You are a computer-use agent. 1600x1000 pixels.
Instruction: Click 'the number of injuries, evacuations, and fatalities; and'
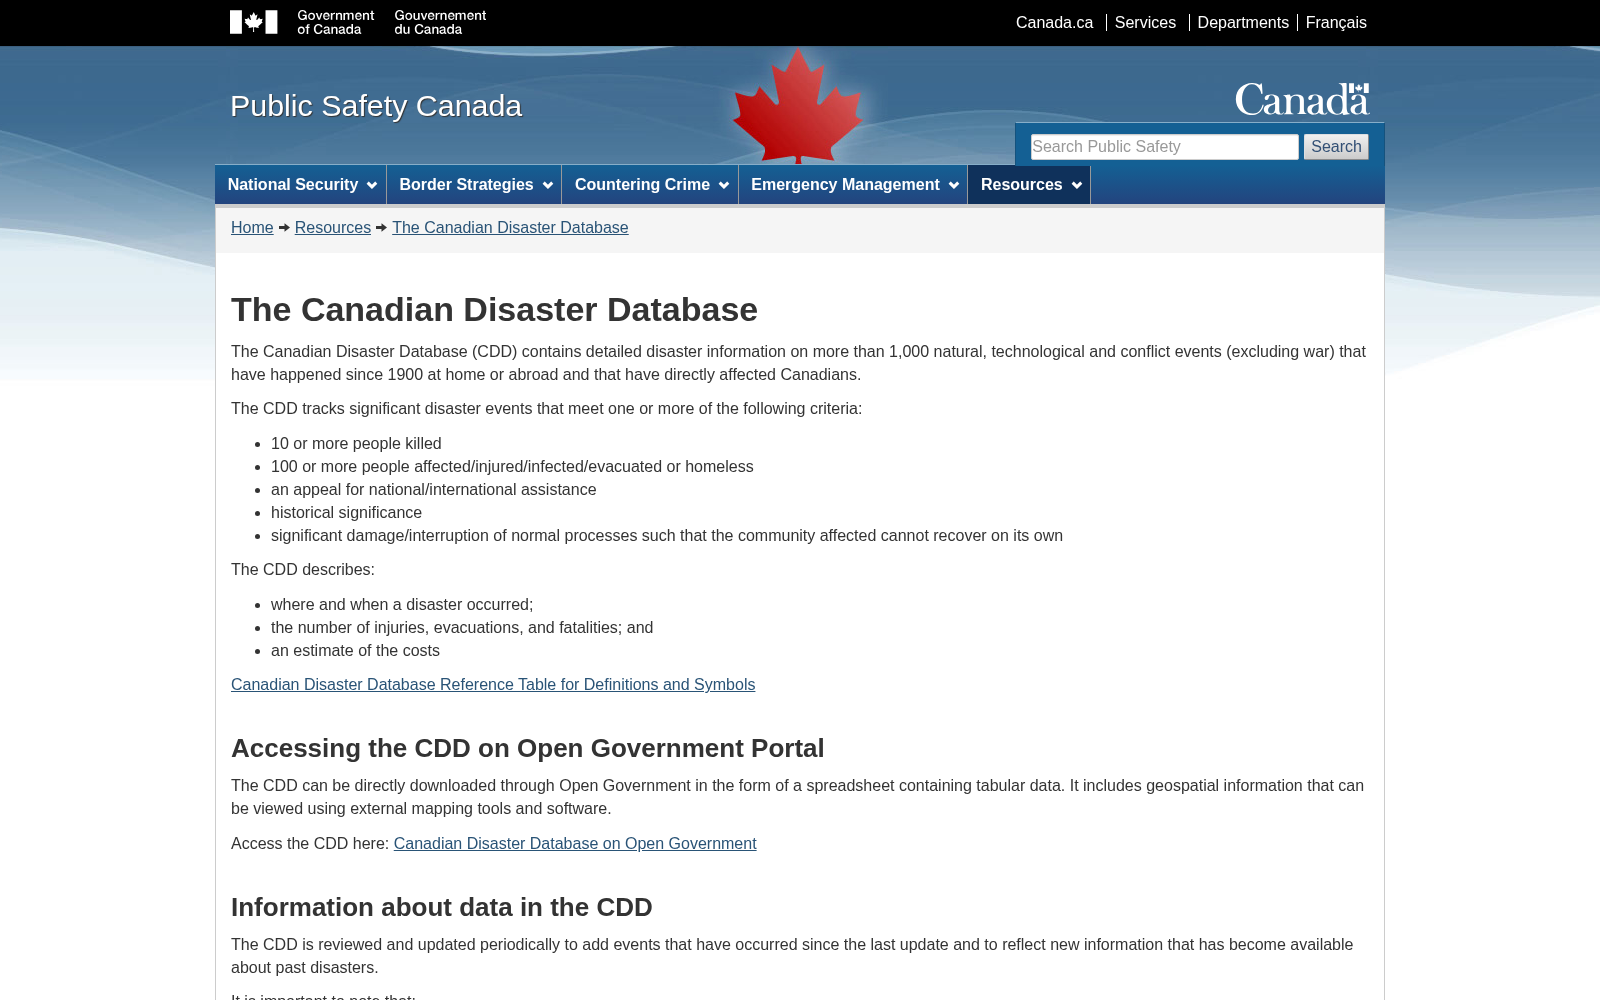[462, 628]
